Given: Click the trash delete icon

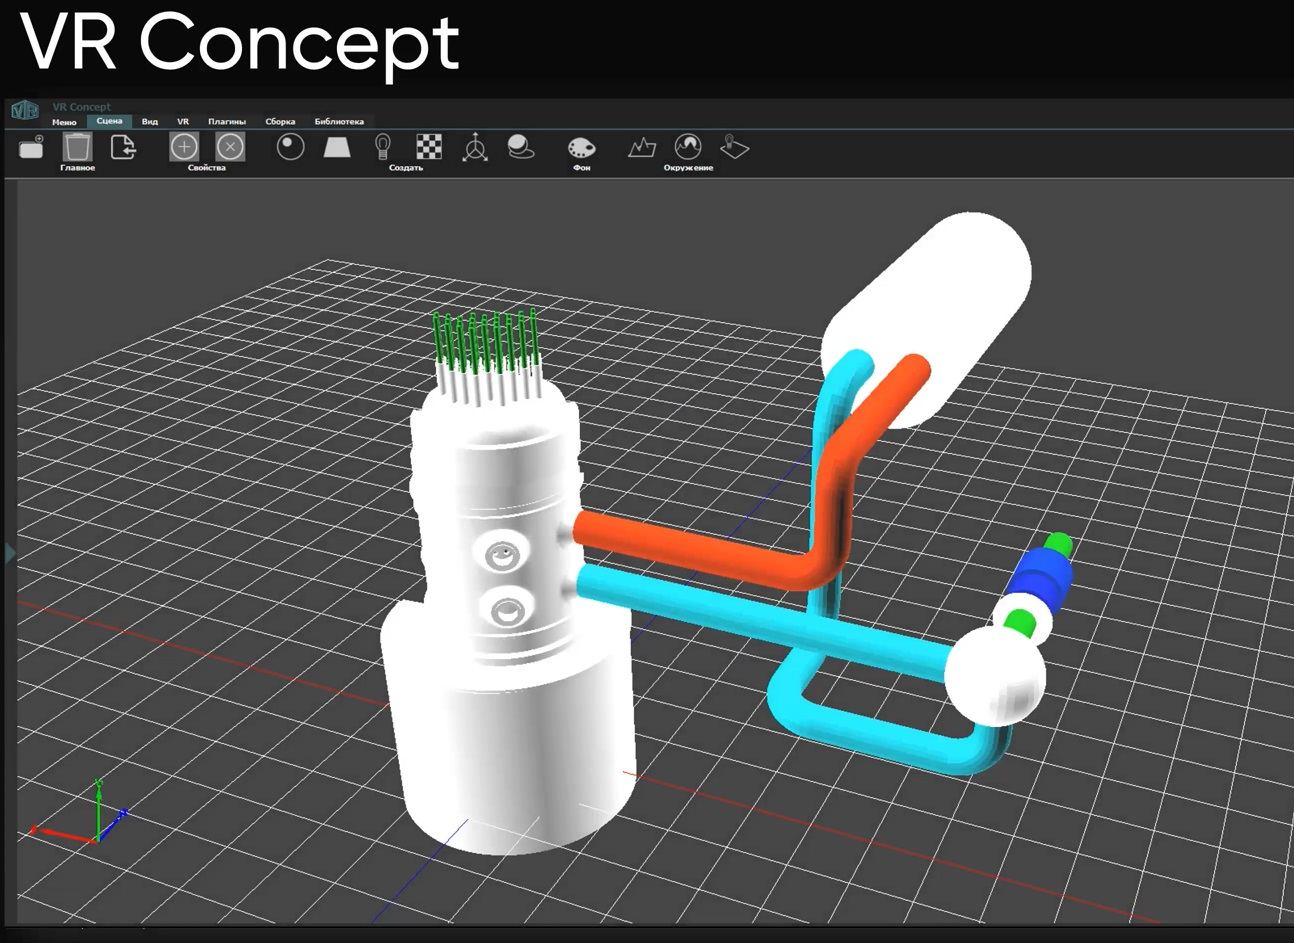Looking at the screenshot, I should 78,147.
